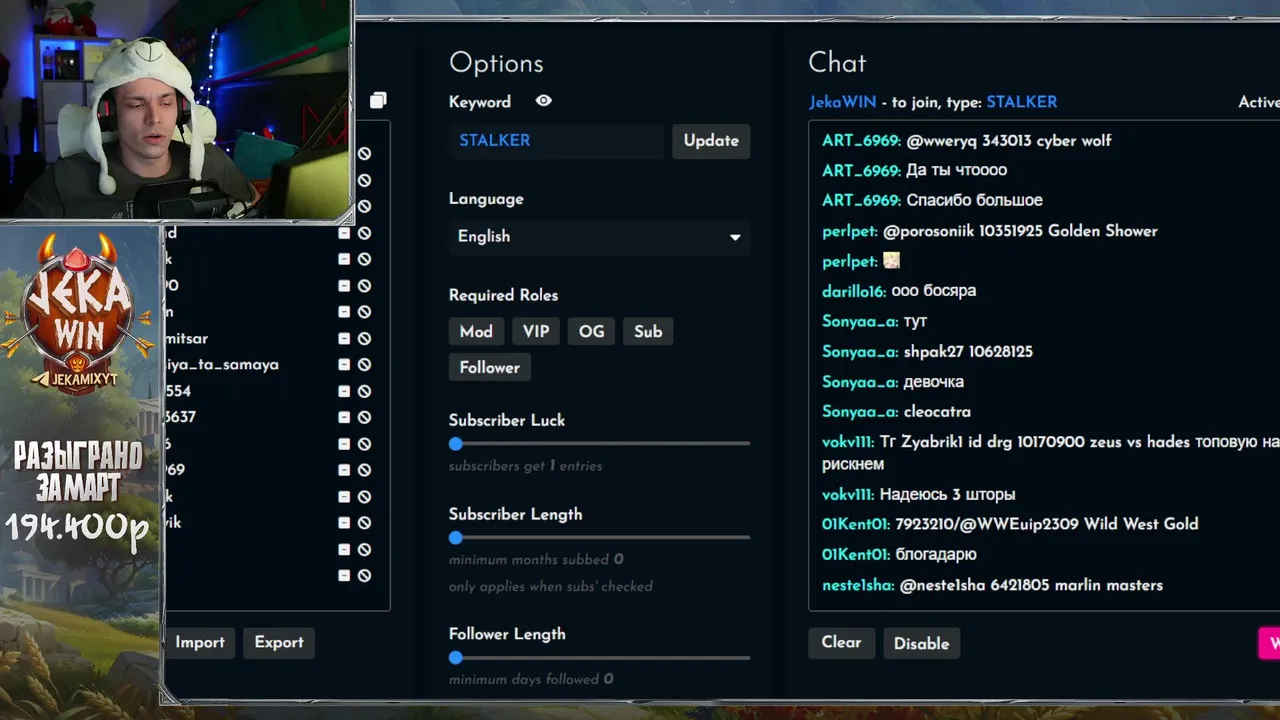
Task: Click the copy entries icon above the list
Action: pos(377,100)
